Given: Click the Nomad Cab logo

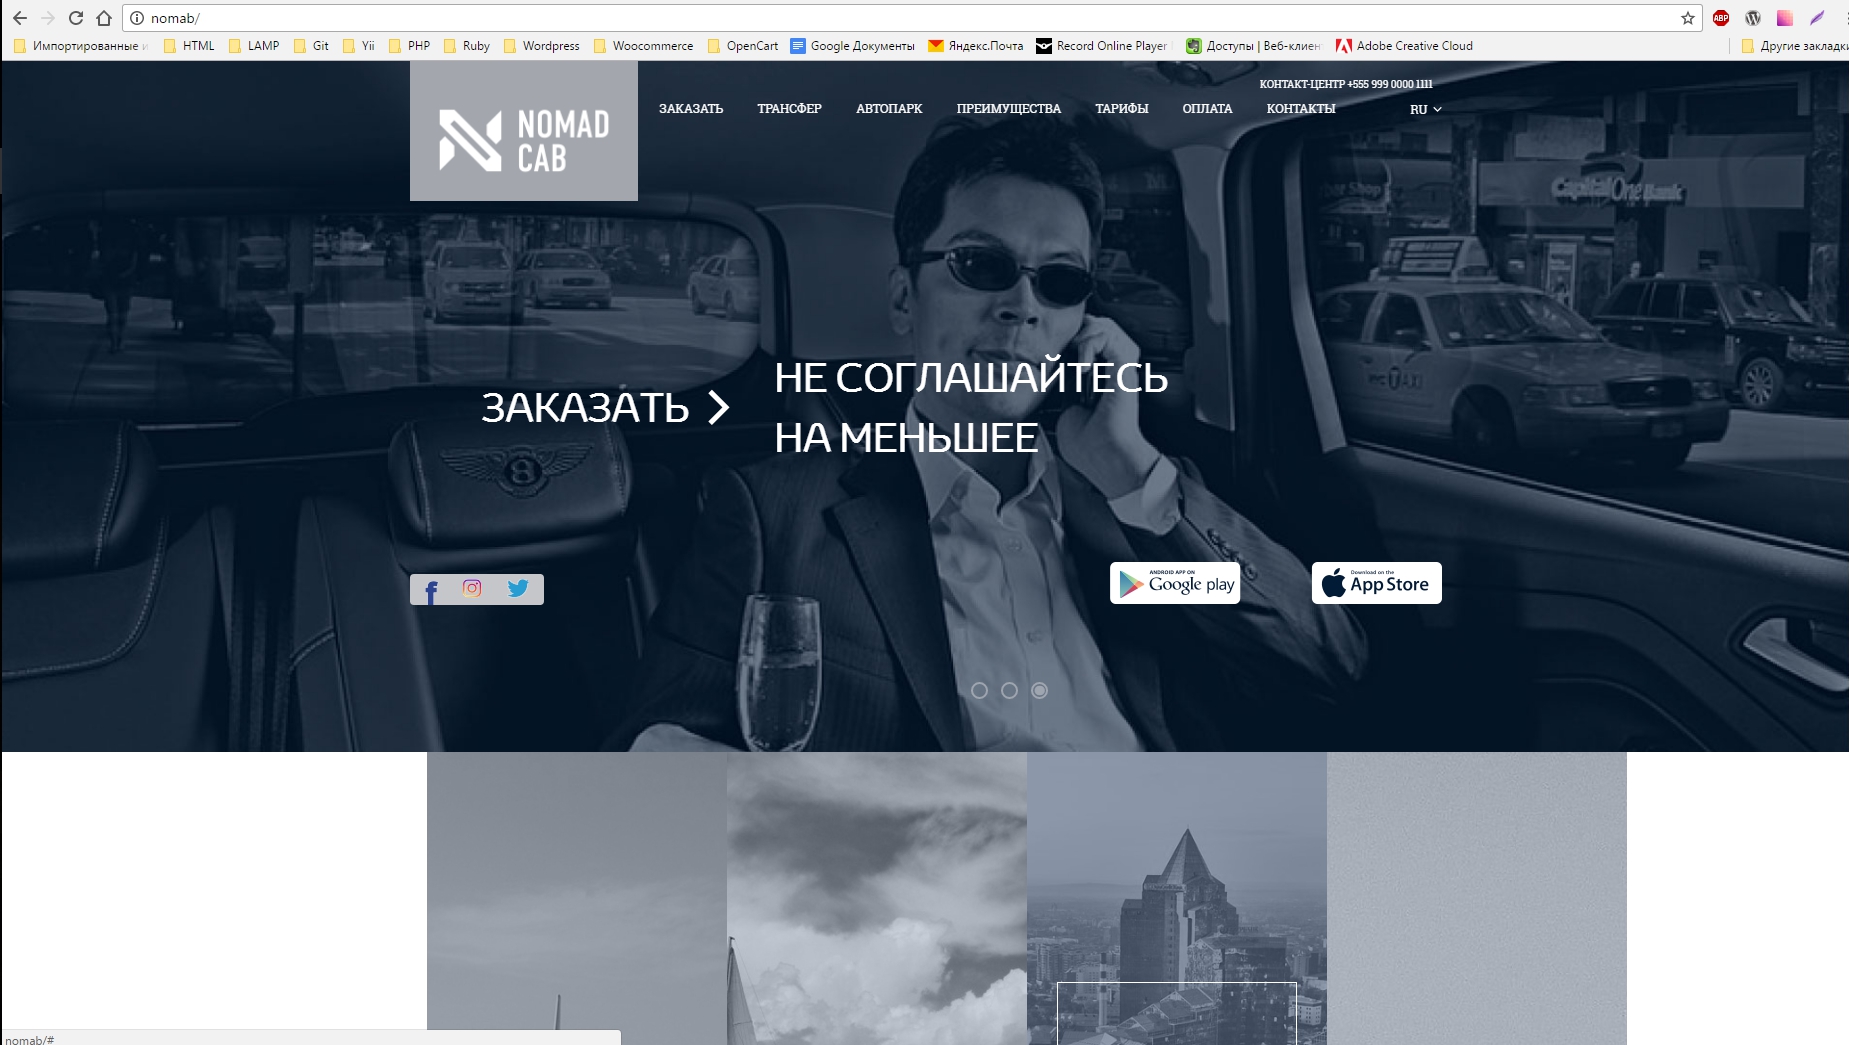Looking at the screenshot, I should click(524, 131).
